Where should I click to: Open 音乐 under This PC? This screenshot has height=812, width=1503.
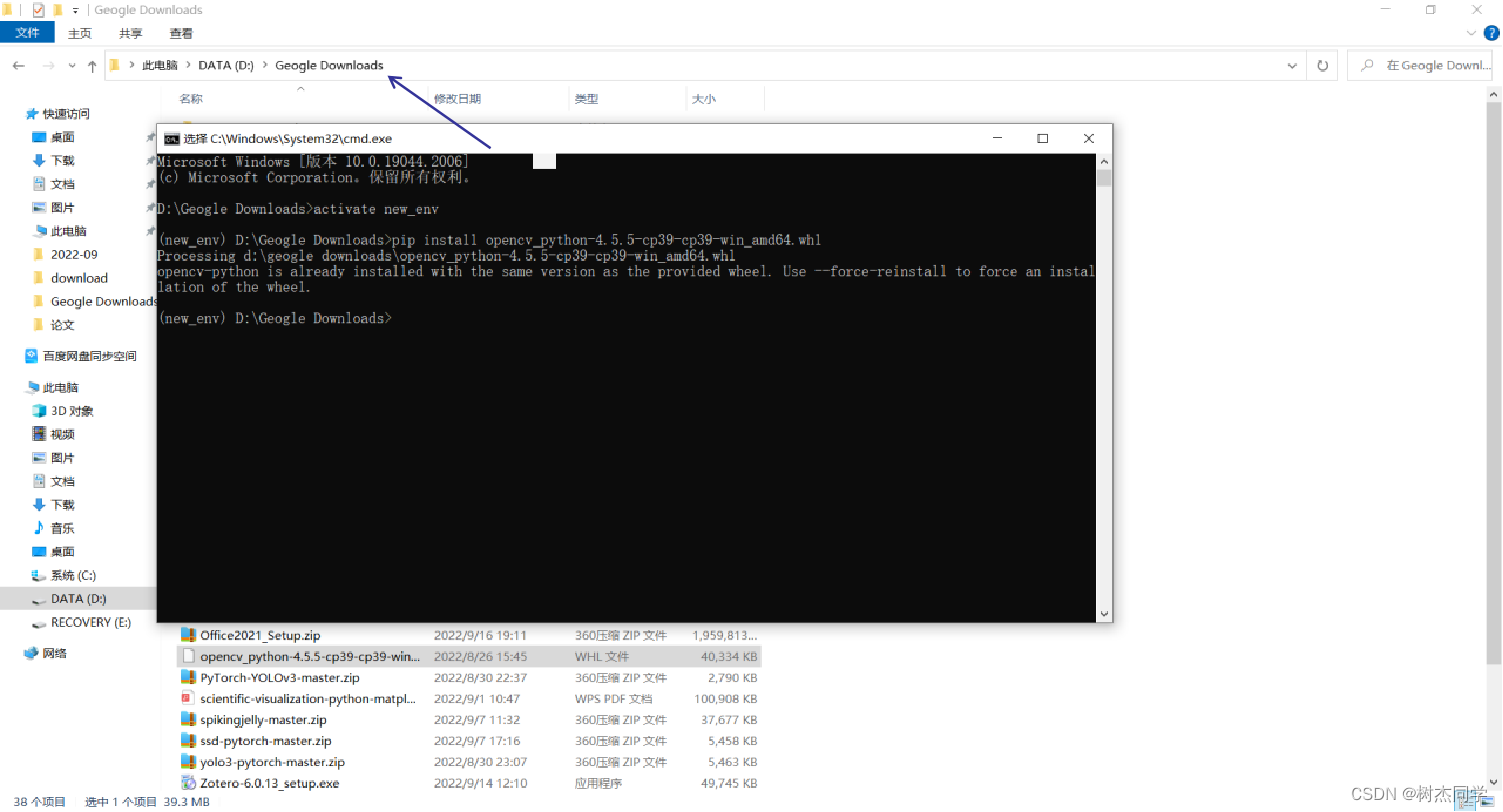coord(62,528)
